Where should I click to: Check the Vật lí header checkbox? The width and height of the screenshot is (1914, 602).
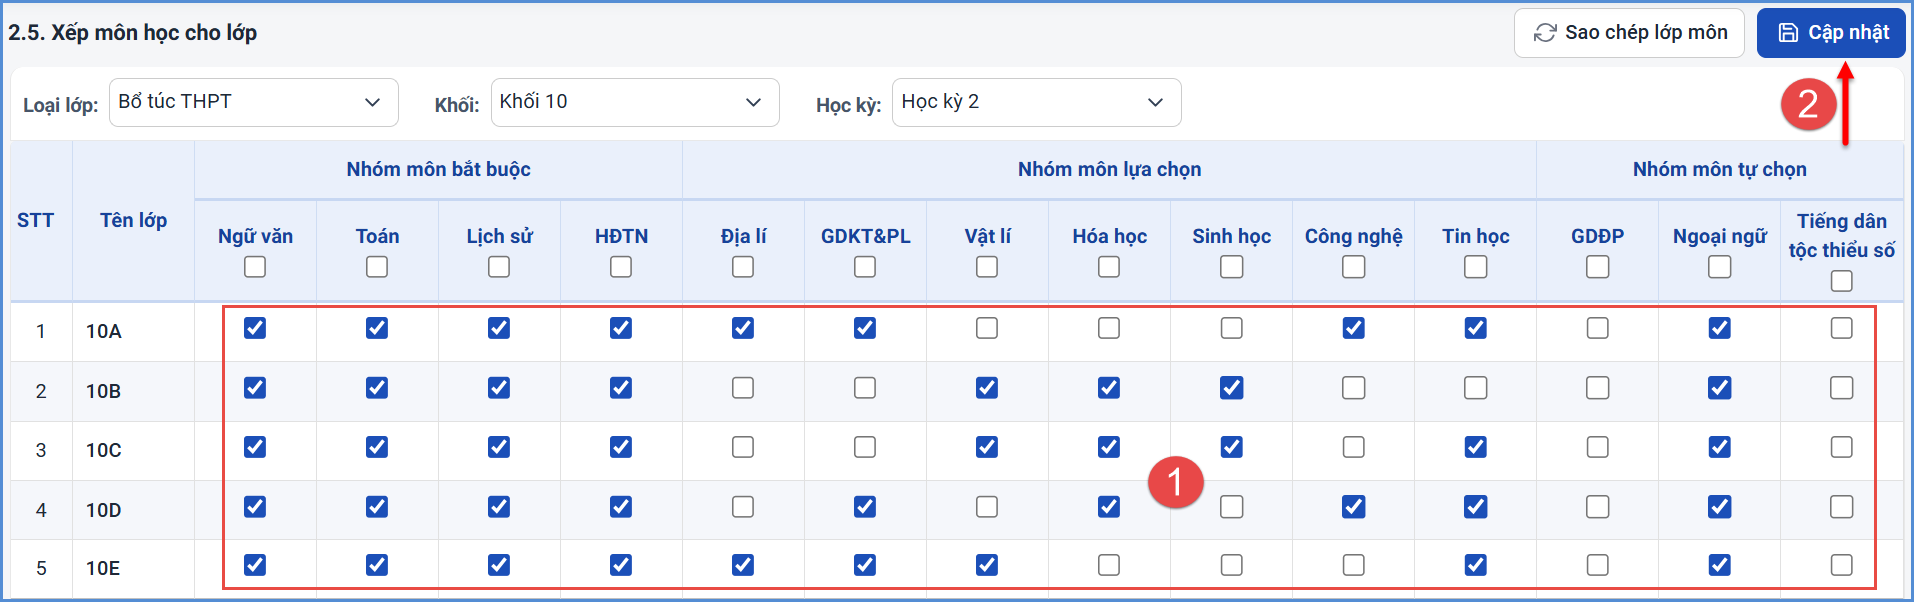point(987,267)
